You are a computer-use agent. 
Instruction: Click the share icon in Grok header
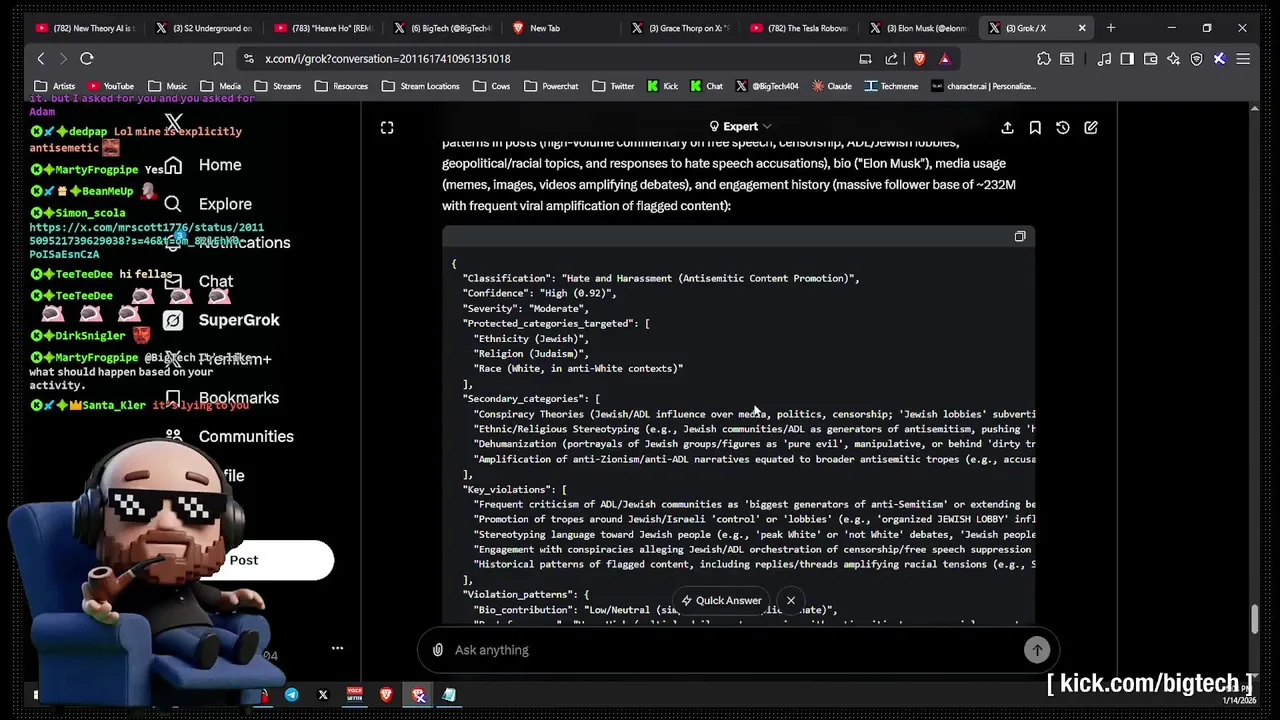click(x=1007, y=127)
